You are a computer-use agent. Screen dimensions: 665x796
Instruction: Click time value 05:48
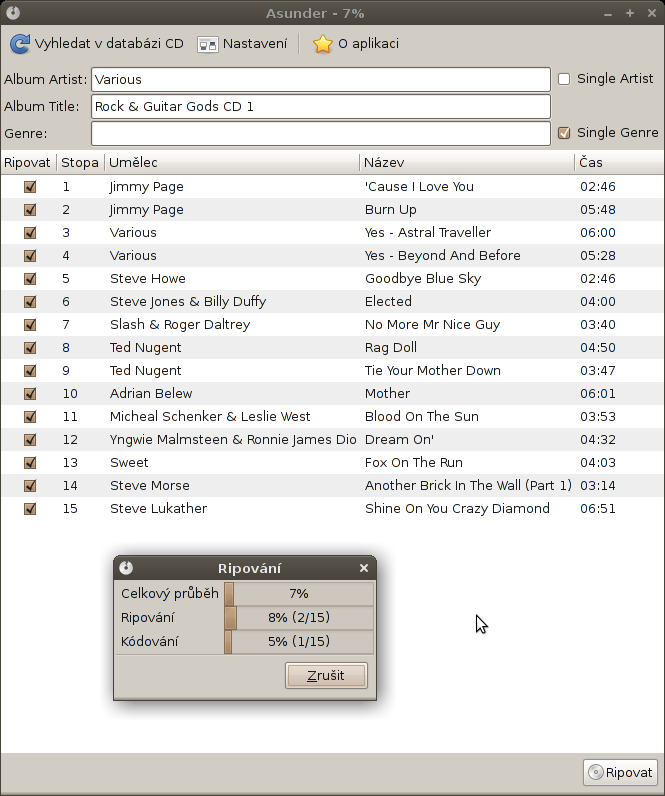(597, 210)
